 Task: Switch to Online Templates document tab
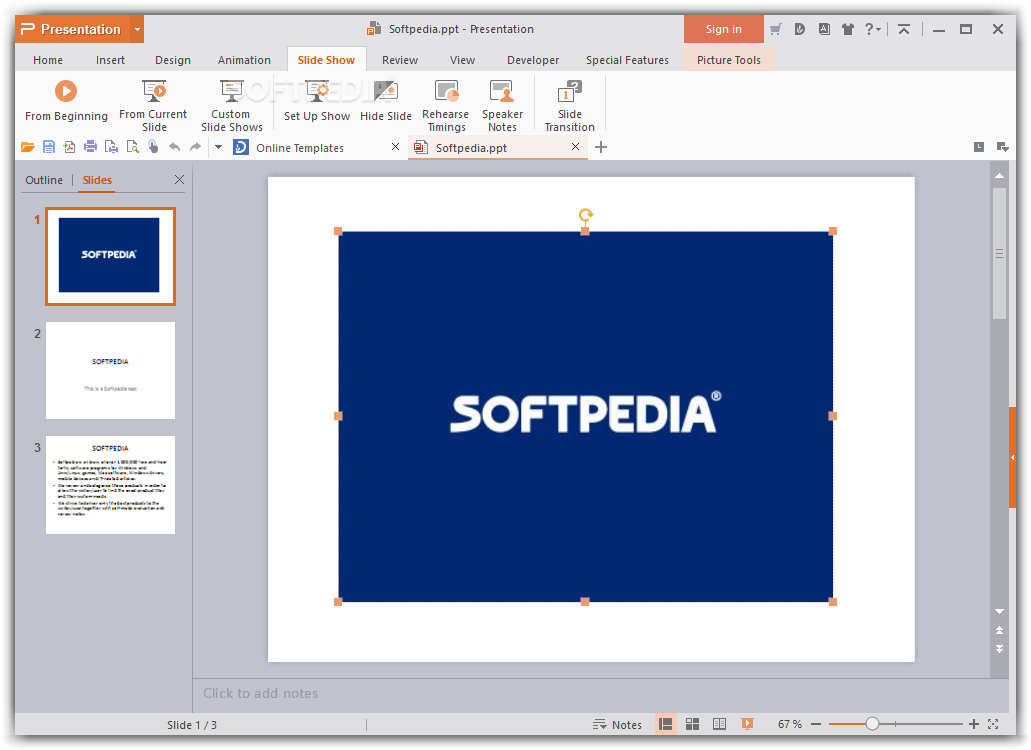pyautogui.click(x=300, y=148)
